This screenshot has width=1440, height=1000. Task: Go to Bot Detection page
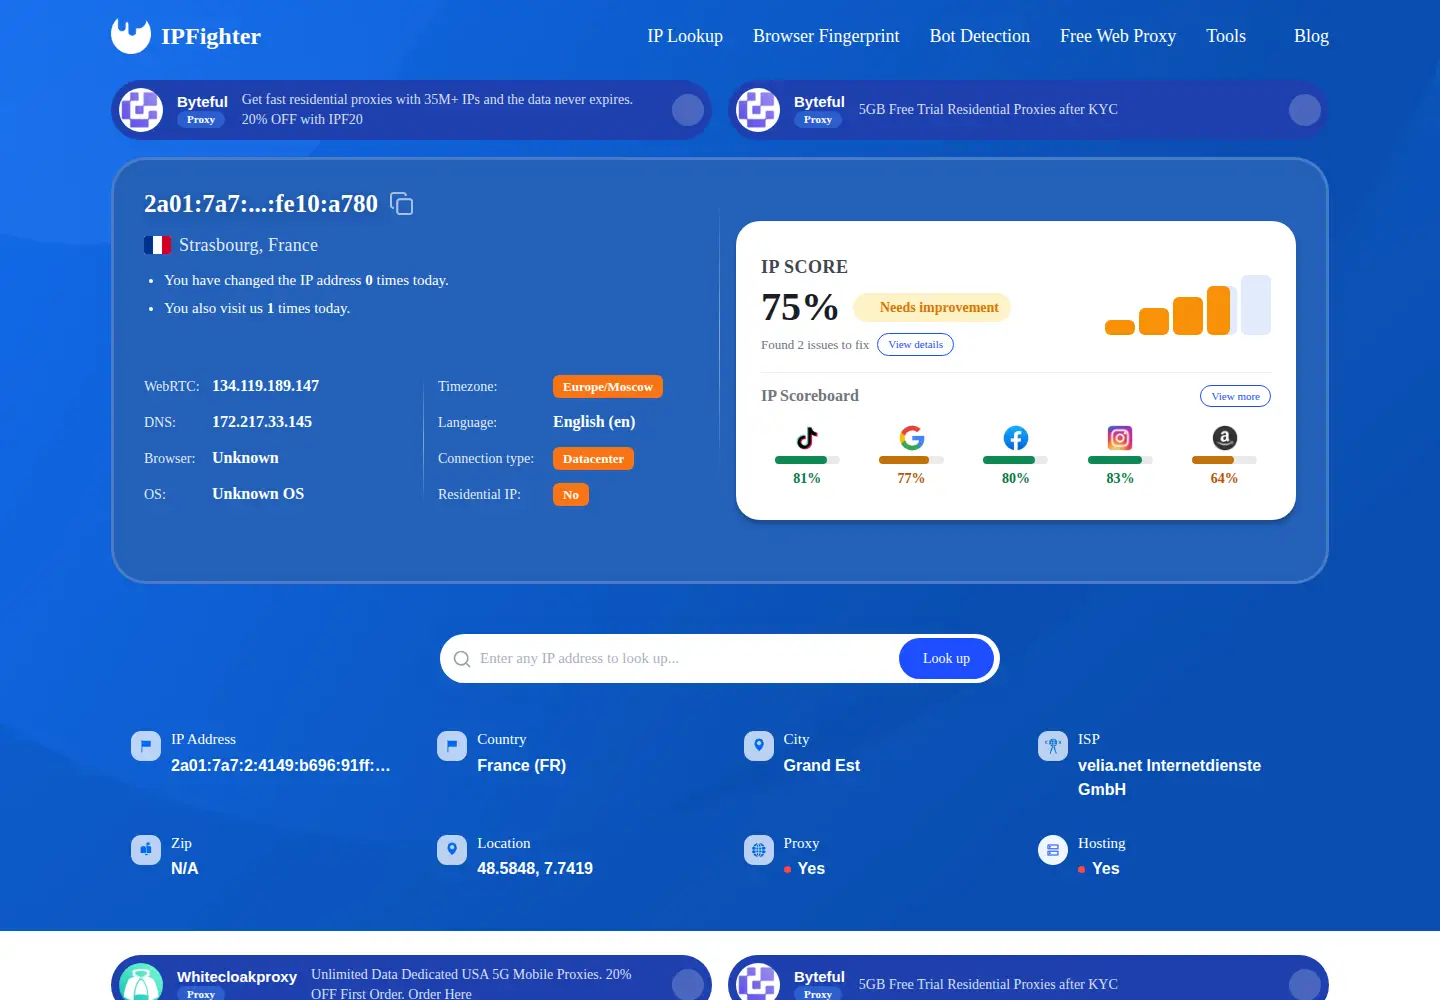tap(980, 36)
